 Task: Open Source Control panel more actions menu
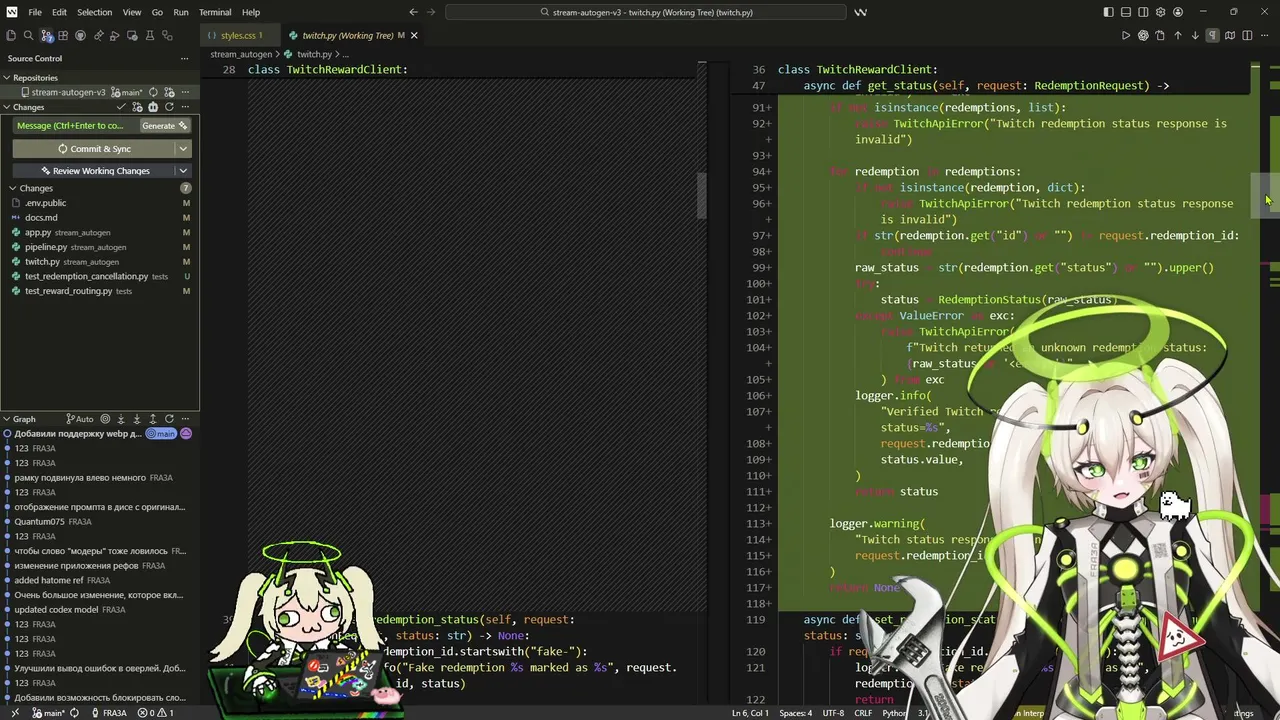tap(184, 59)
